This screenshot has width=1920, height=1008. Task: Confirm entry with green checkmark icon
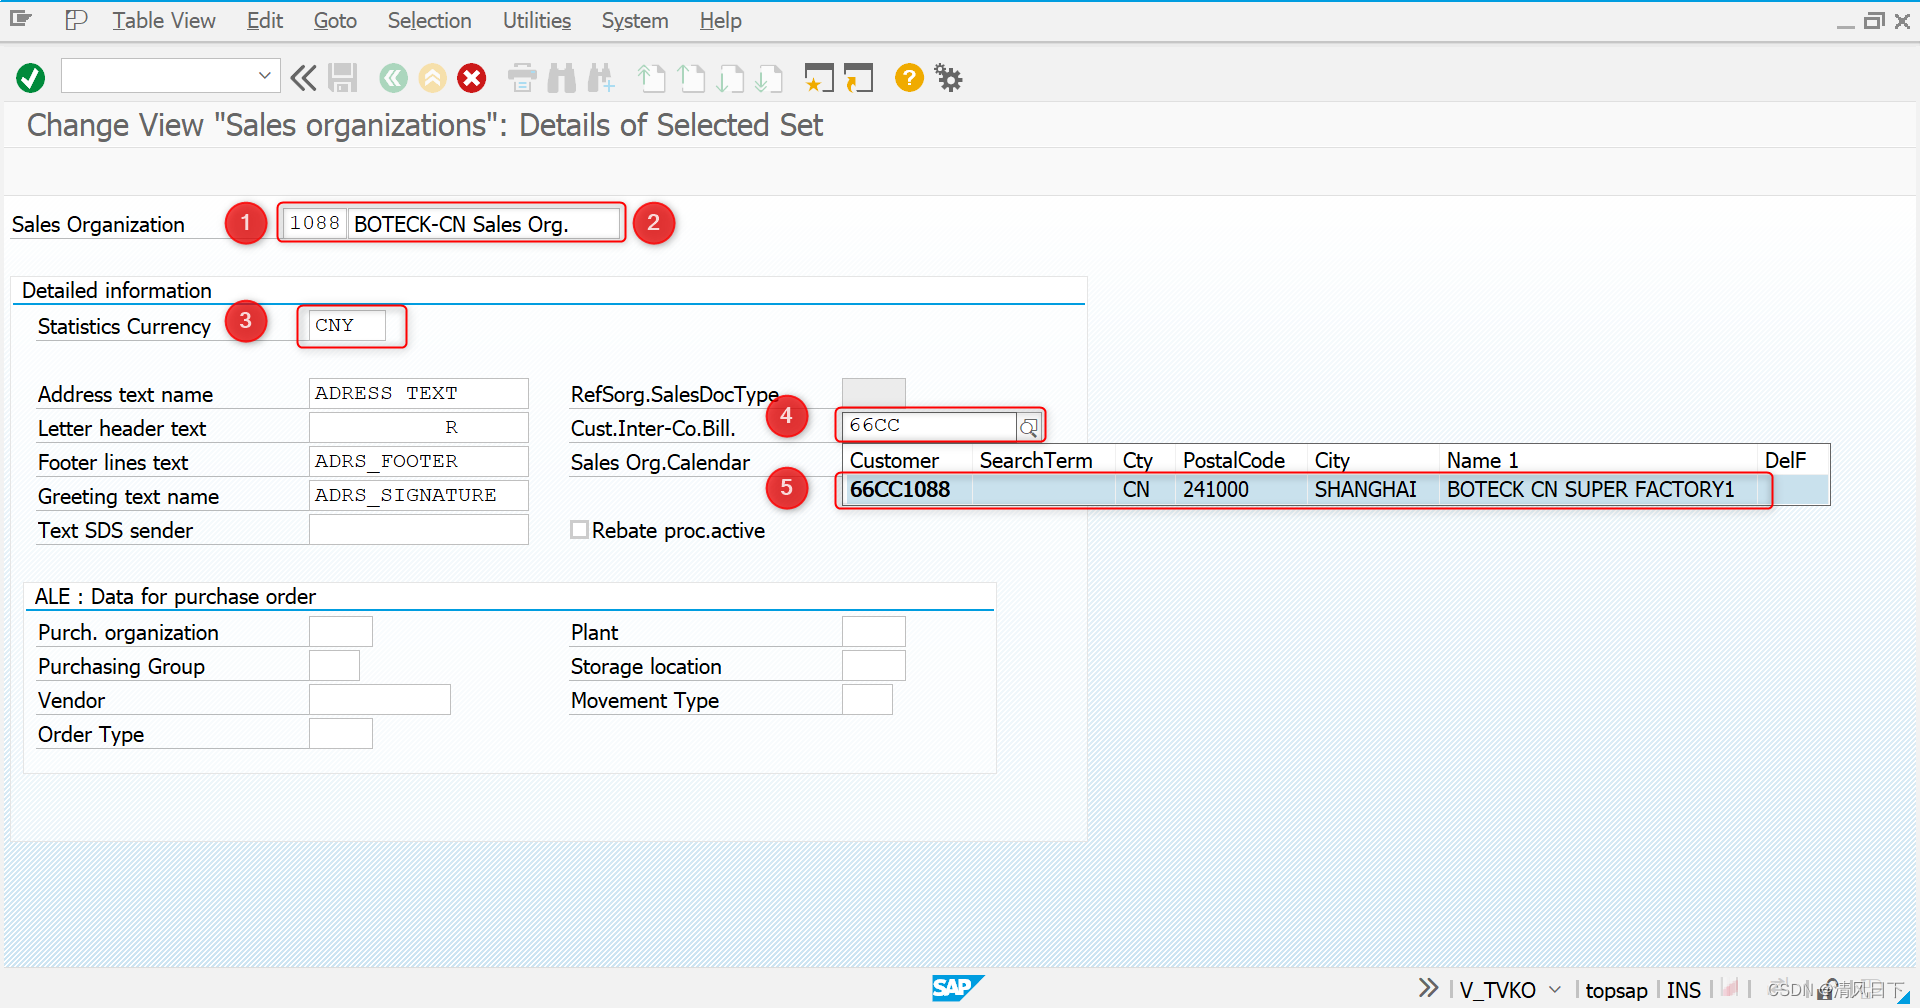(x=30, y=77)
